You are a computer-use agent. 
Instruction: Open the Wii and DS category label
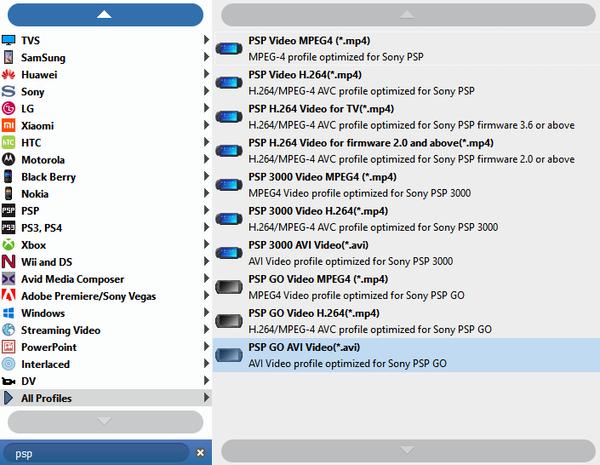pos(47,262)
